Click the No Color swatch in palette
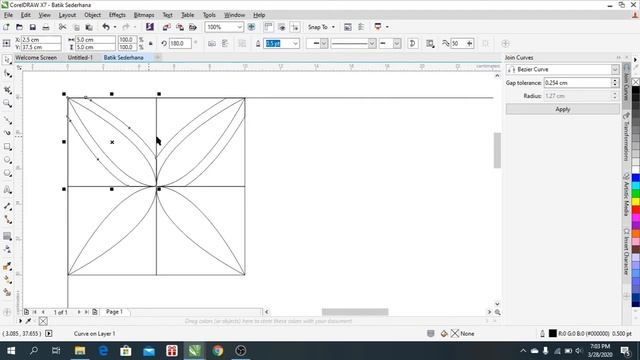Screen dimensions: 640x360 (636, 82)
